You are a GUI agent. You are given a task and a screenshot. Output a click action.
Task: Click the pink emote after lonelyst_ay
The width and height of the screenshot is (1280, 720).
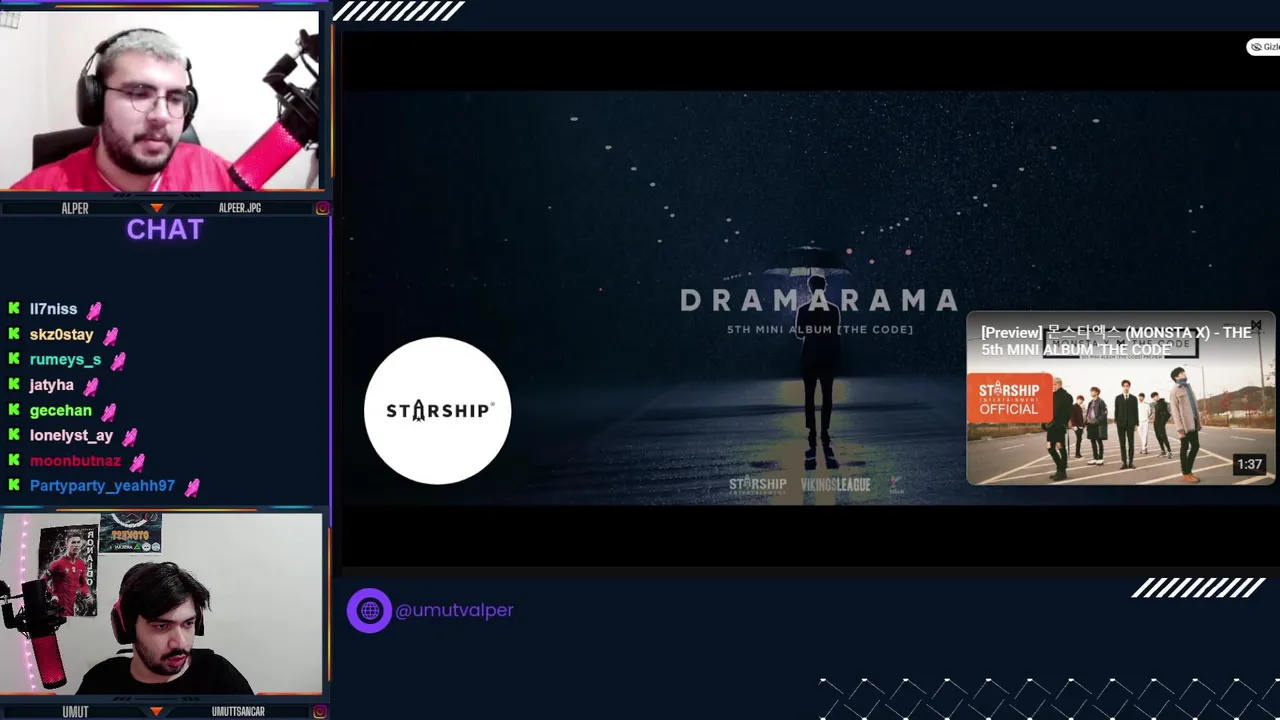(x=129, y=437)
